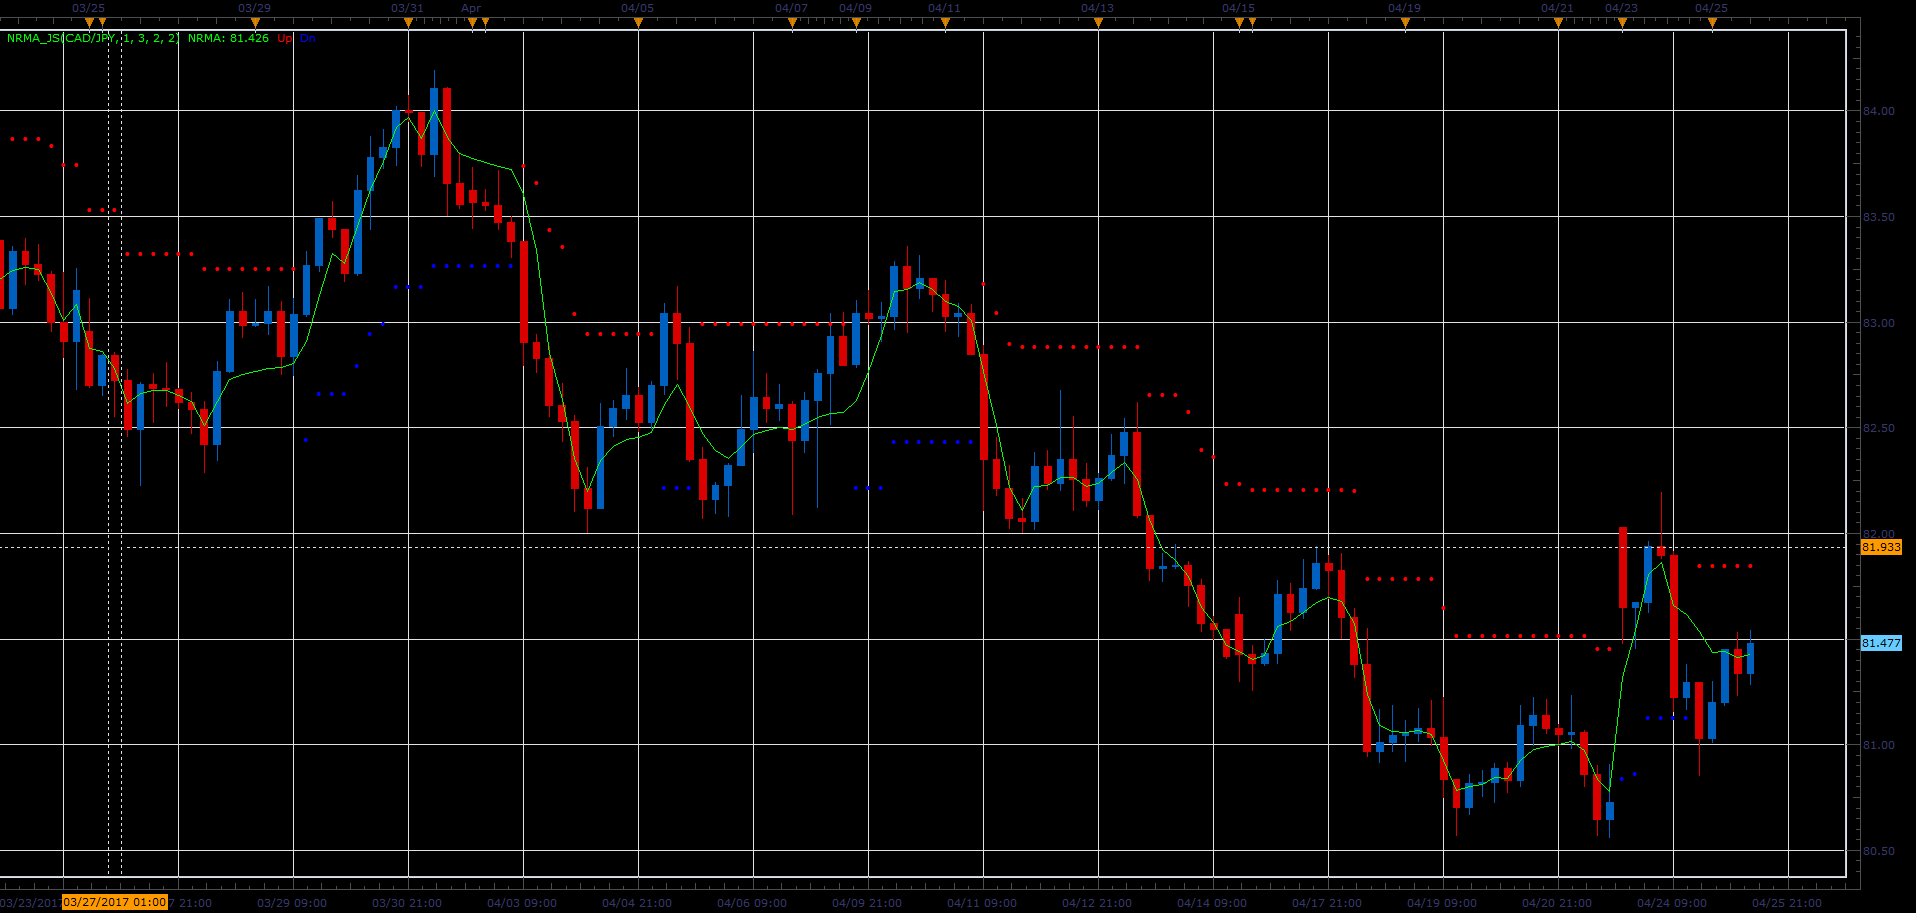
Task: Click the 82.50 price axis label
Action: (x=1878, y=428)
